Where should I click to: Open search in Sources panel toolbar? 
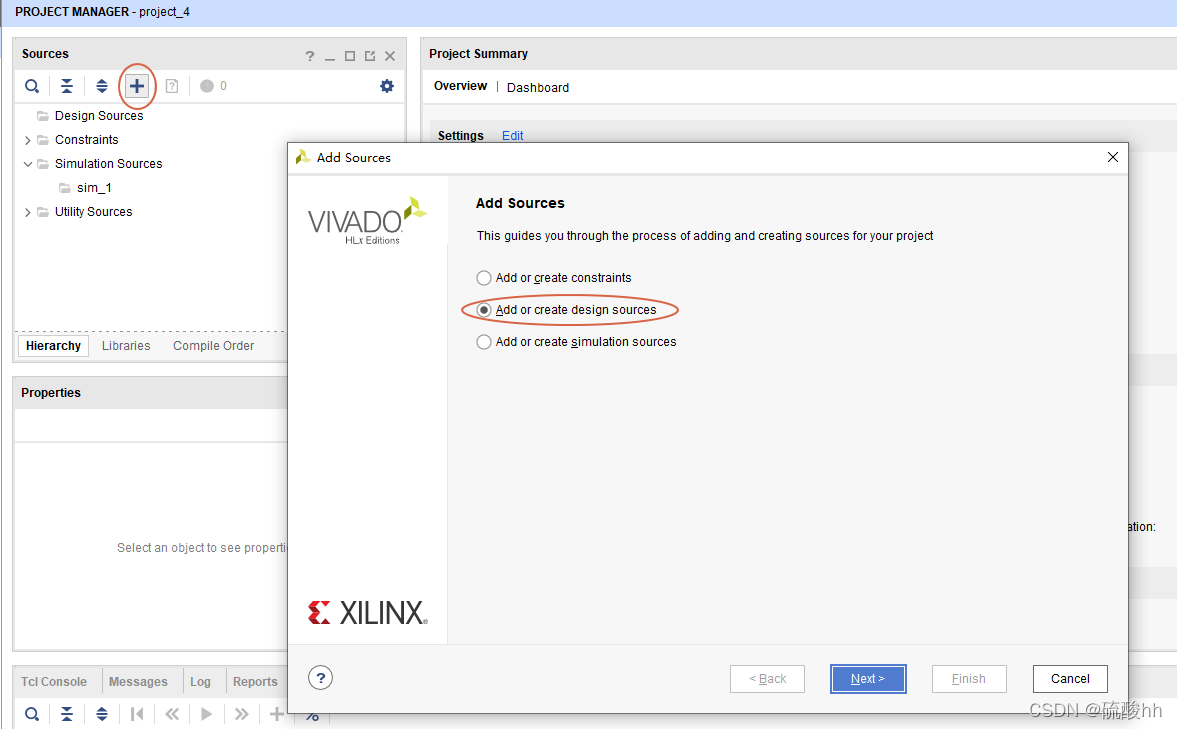coord(32,86)
